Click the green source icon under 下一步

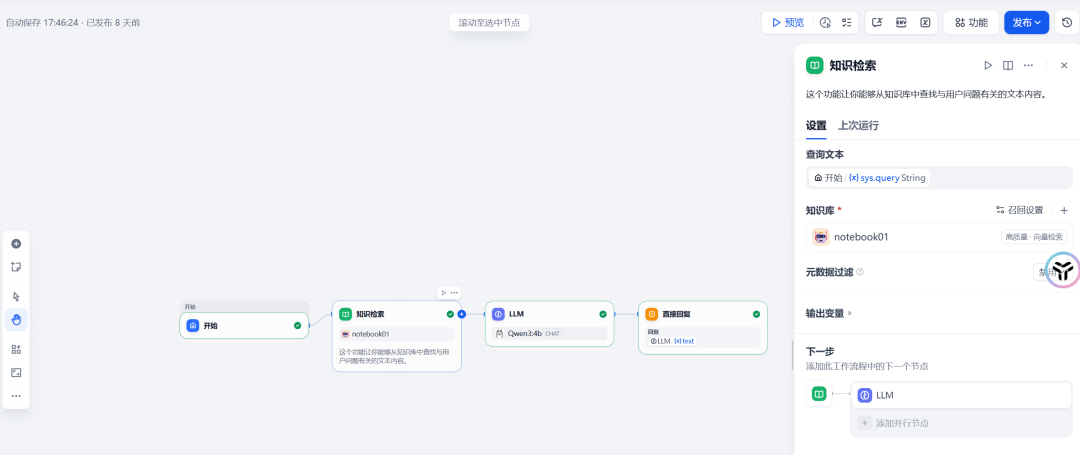(819, 394)
